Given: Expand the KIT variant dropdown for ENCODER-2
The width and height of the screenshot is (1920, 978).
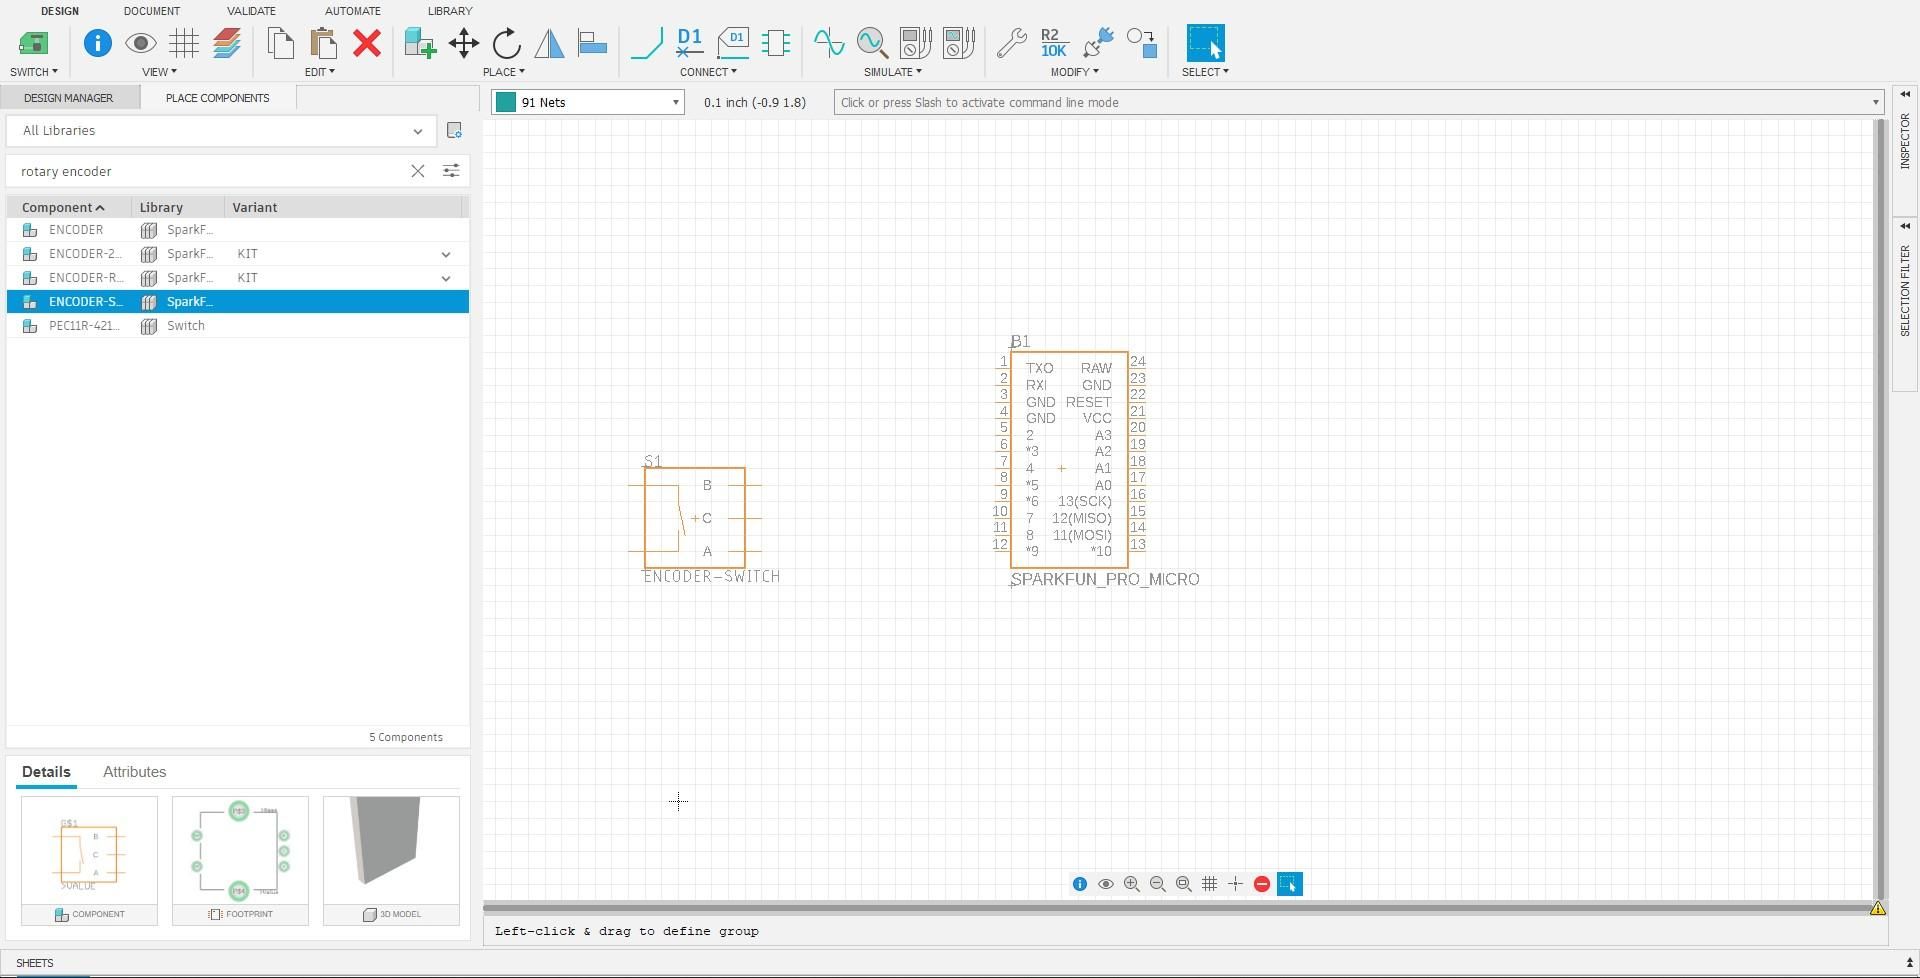Looking at the screenshot, I should 446,253.
